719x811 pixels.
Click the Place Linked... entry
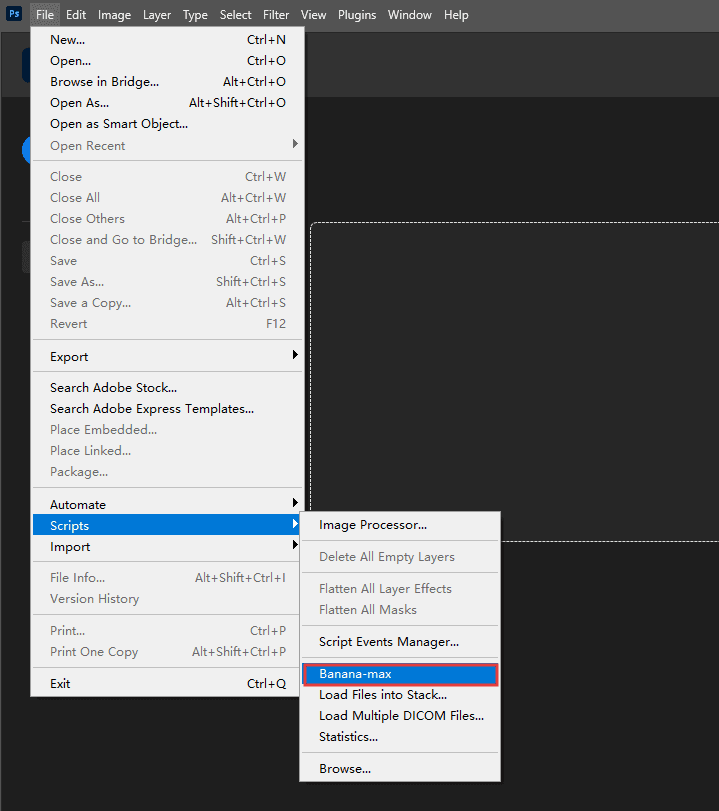(x=167, y=450)
